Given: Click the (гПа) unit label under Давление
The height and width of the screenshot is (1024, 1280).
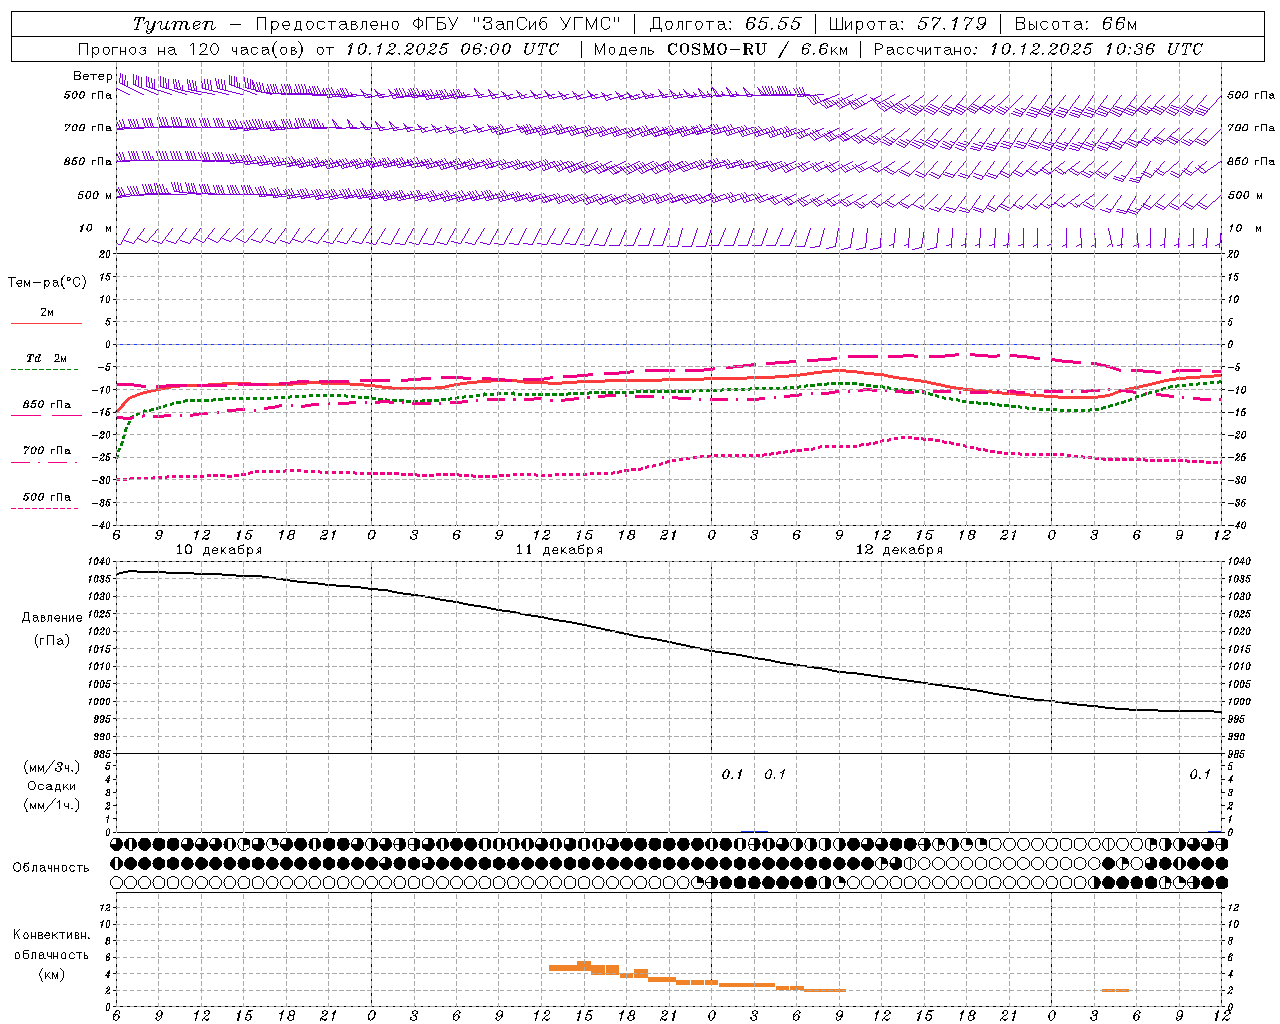Looking at the screenshot, I should coord(51,640).
